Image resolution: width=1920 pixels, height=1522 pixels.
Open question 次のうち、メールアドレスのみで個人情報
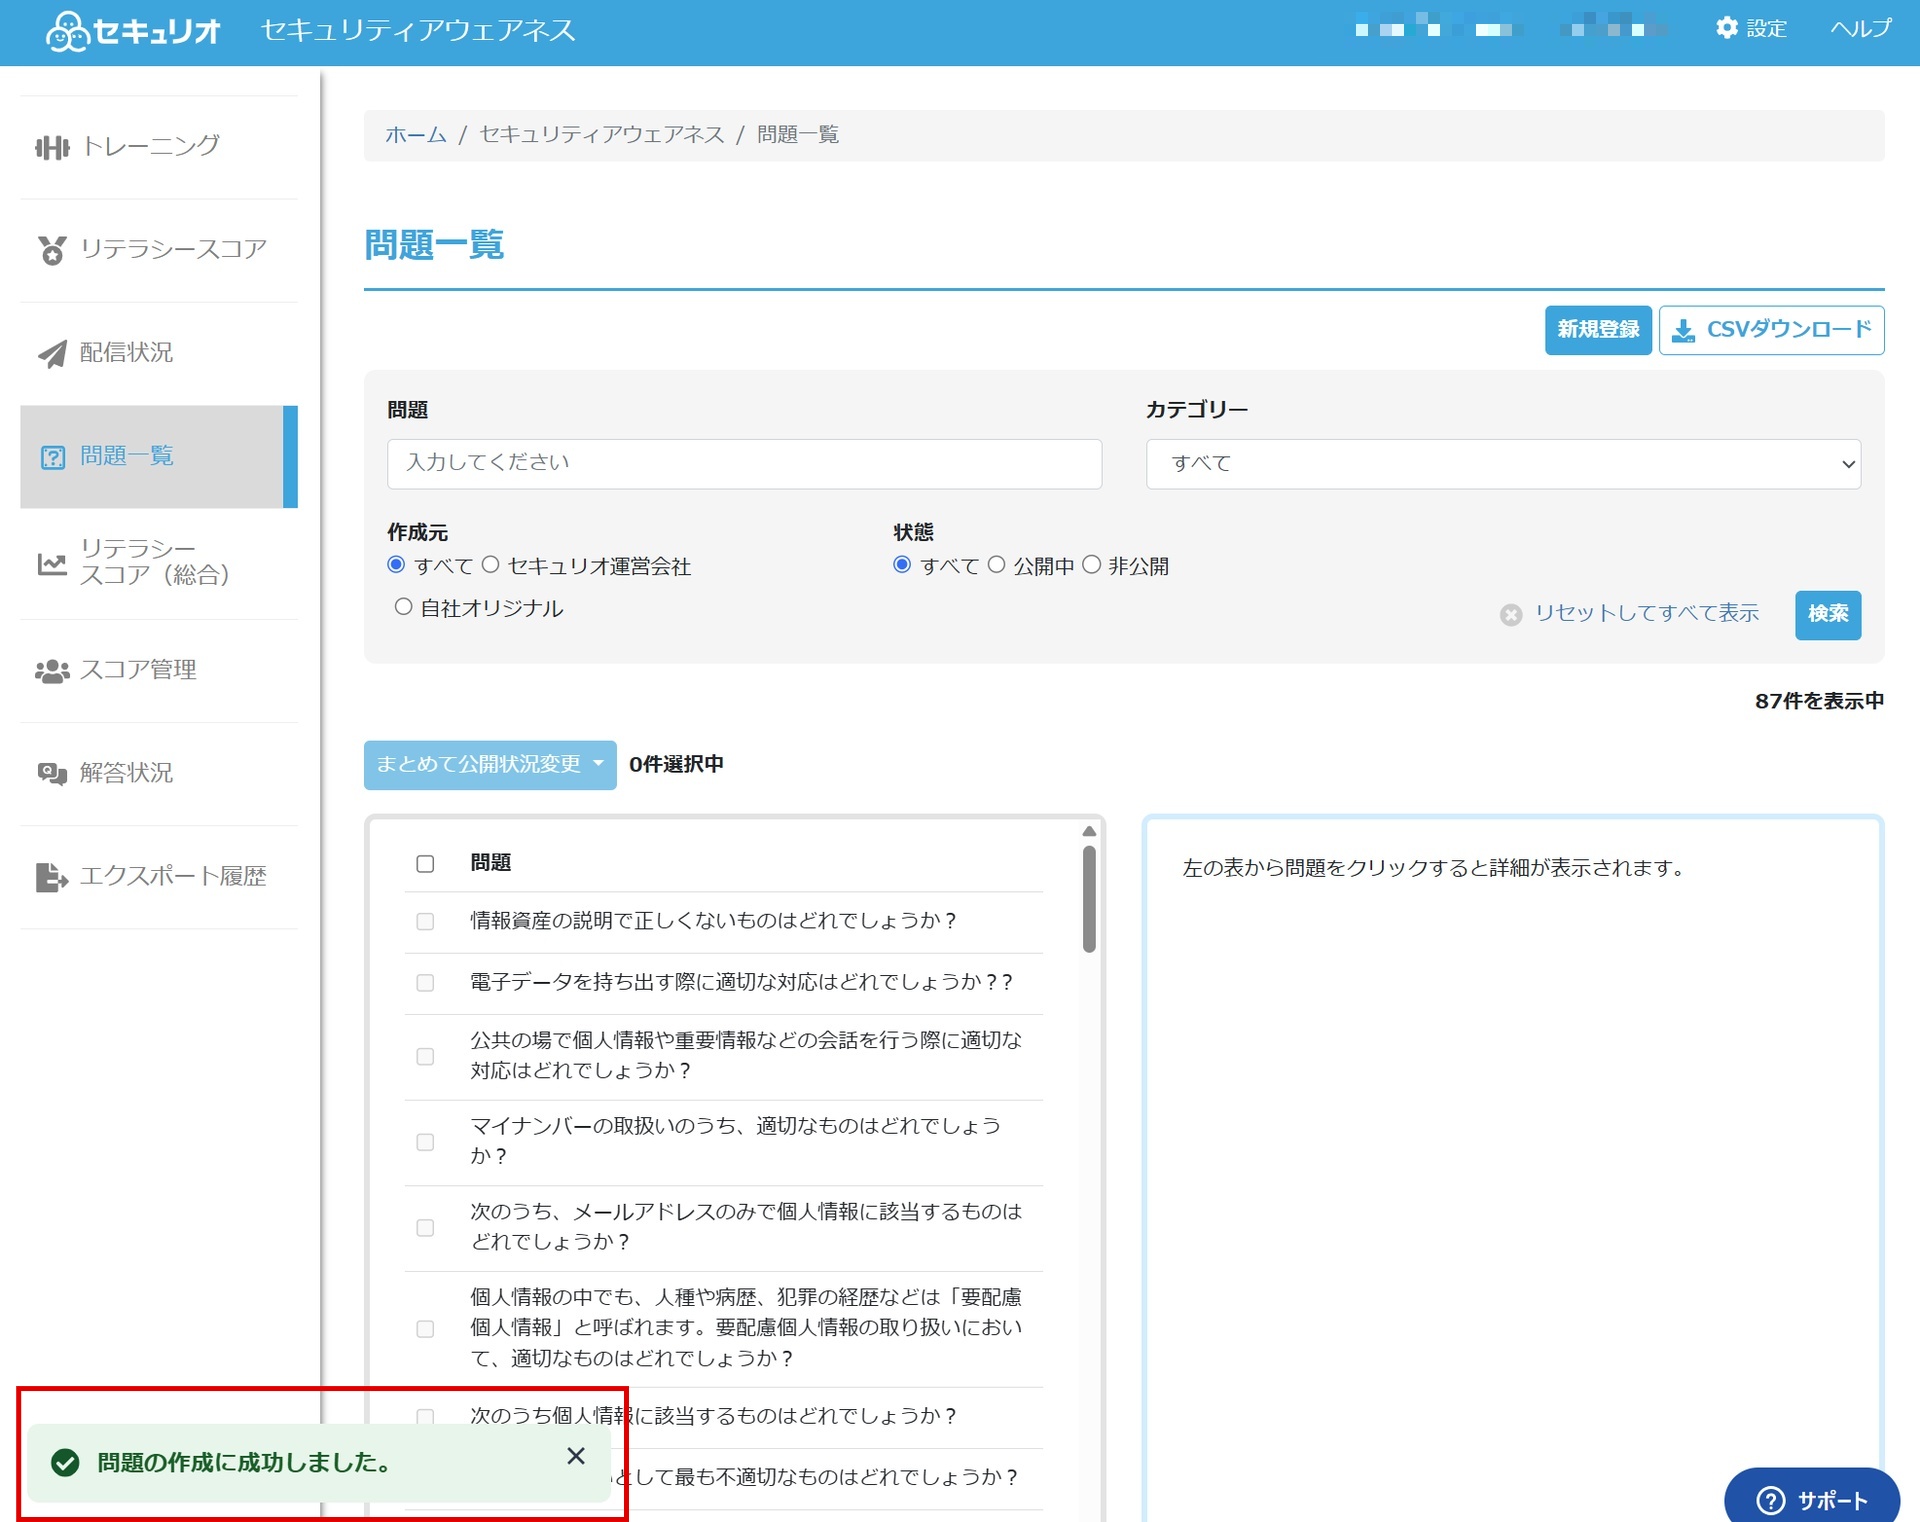coord(746,1227)
